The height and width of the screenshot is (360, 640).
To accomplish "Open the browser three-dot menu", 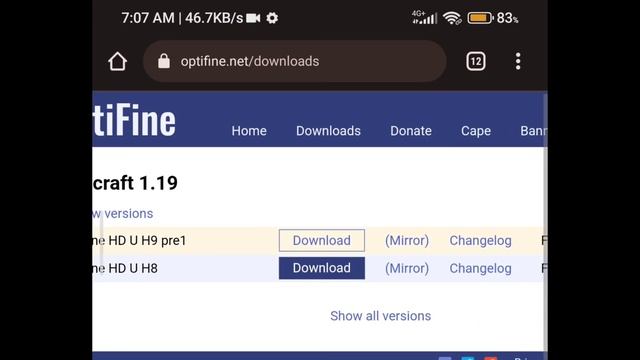I will pos(518,61).
